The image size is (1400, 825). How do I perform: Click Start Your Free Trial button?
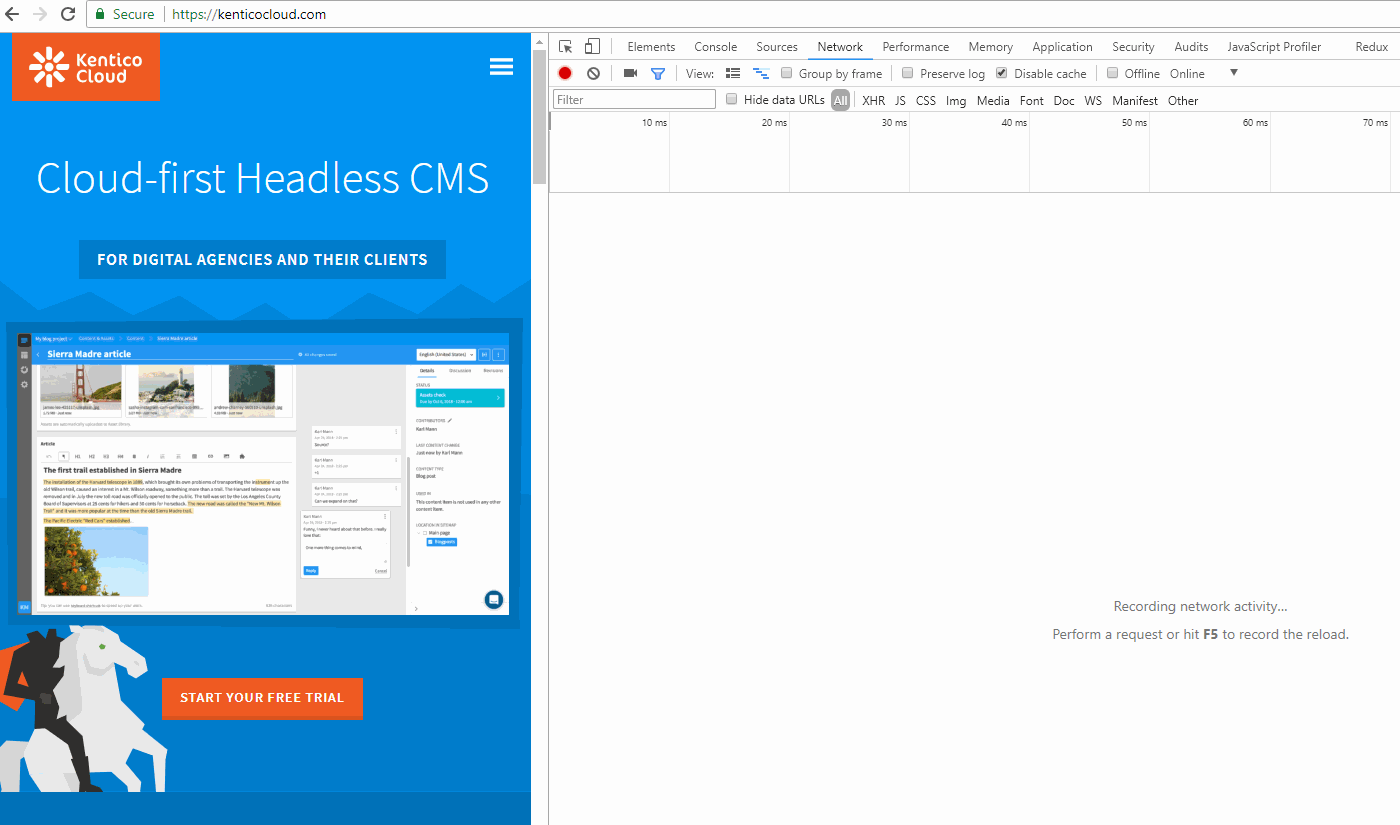point(262,698)
